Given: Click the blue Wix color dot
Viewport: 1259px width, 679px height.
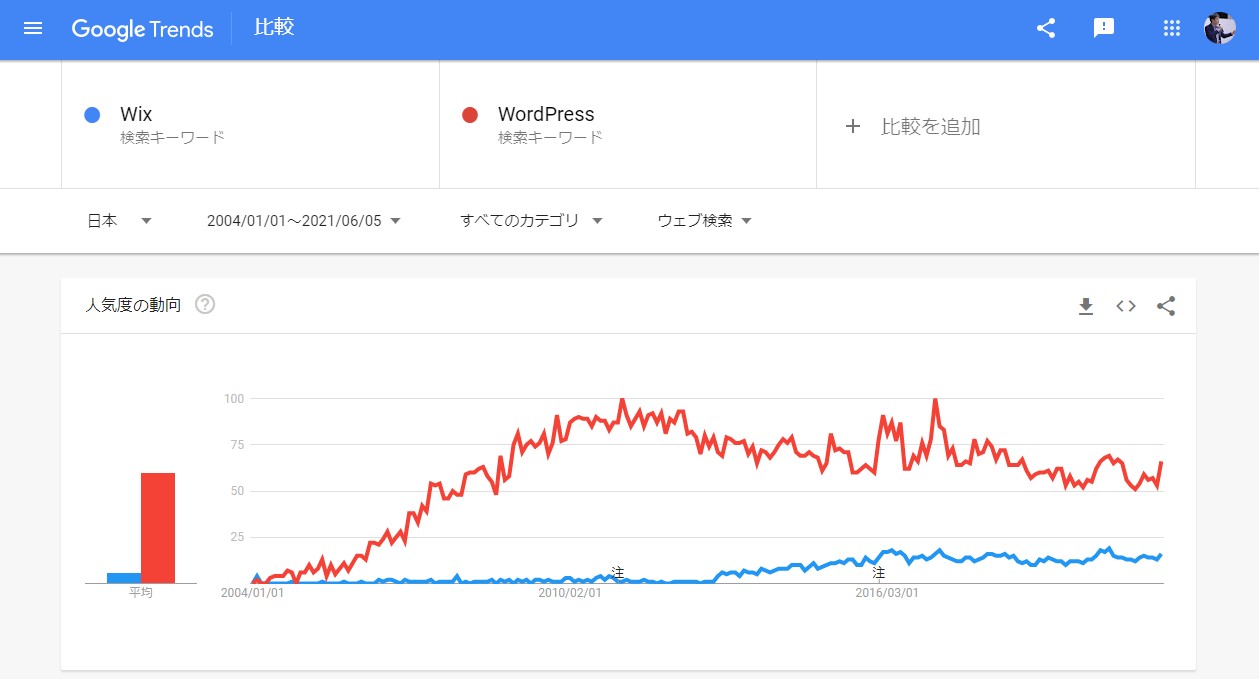Looking at the screenshot, I should tap(92, 115).
